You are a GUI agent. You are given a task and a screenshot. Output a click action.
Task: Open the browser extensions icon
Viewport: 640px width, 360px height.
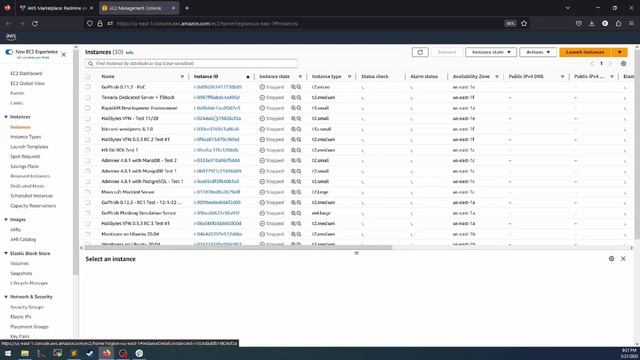coord(618,24)
